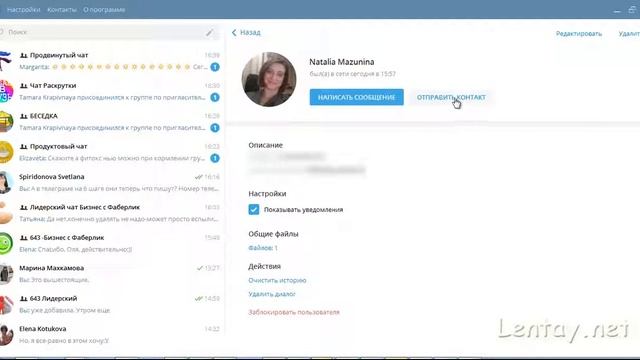Click unread badge on Продуктовый чат
Viewport: 640px width, 360px height.
pyautogui.click(x=215, y=158)
